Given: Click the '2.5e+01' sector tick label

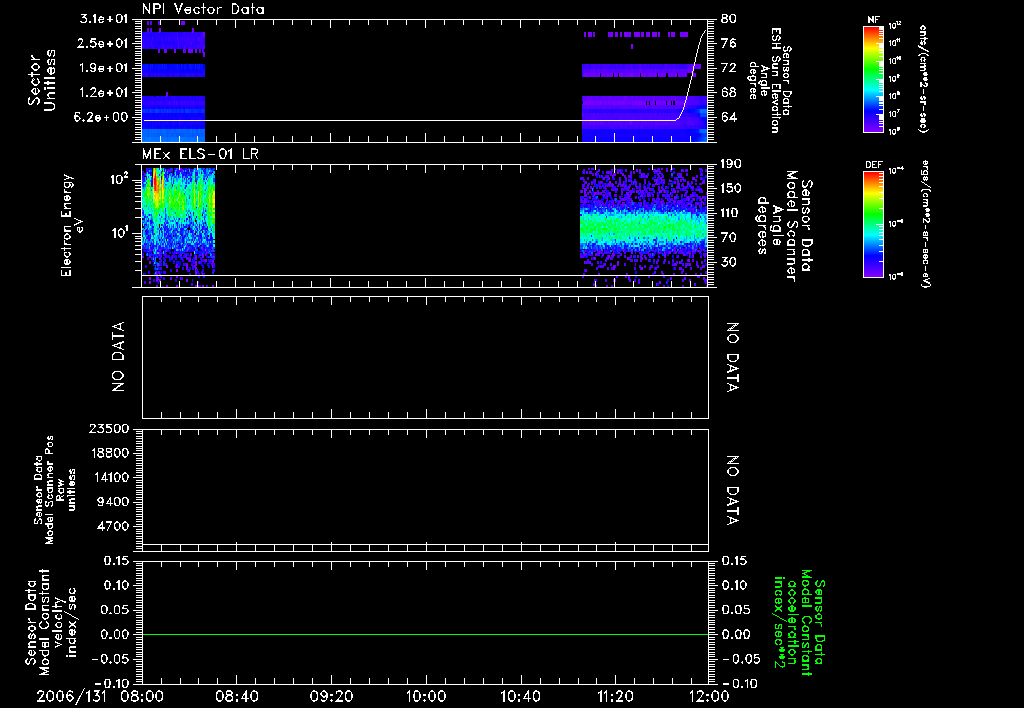Looking at the screenshot, I should pyautogui.click(x=104, y=43).
